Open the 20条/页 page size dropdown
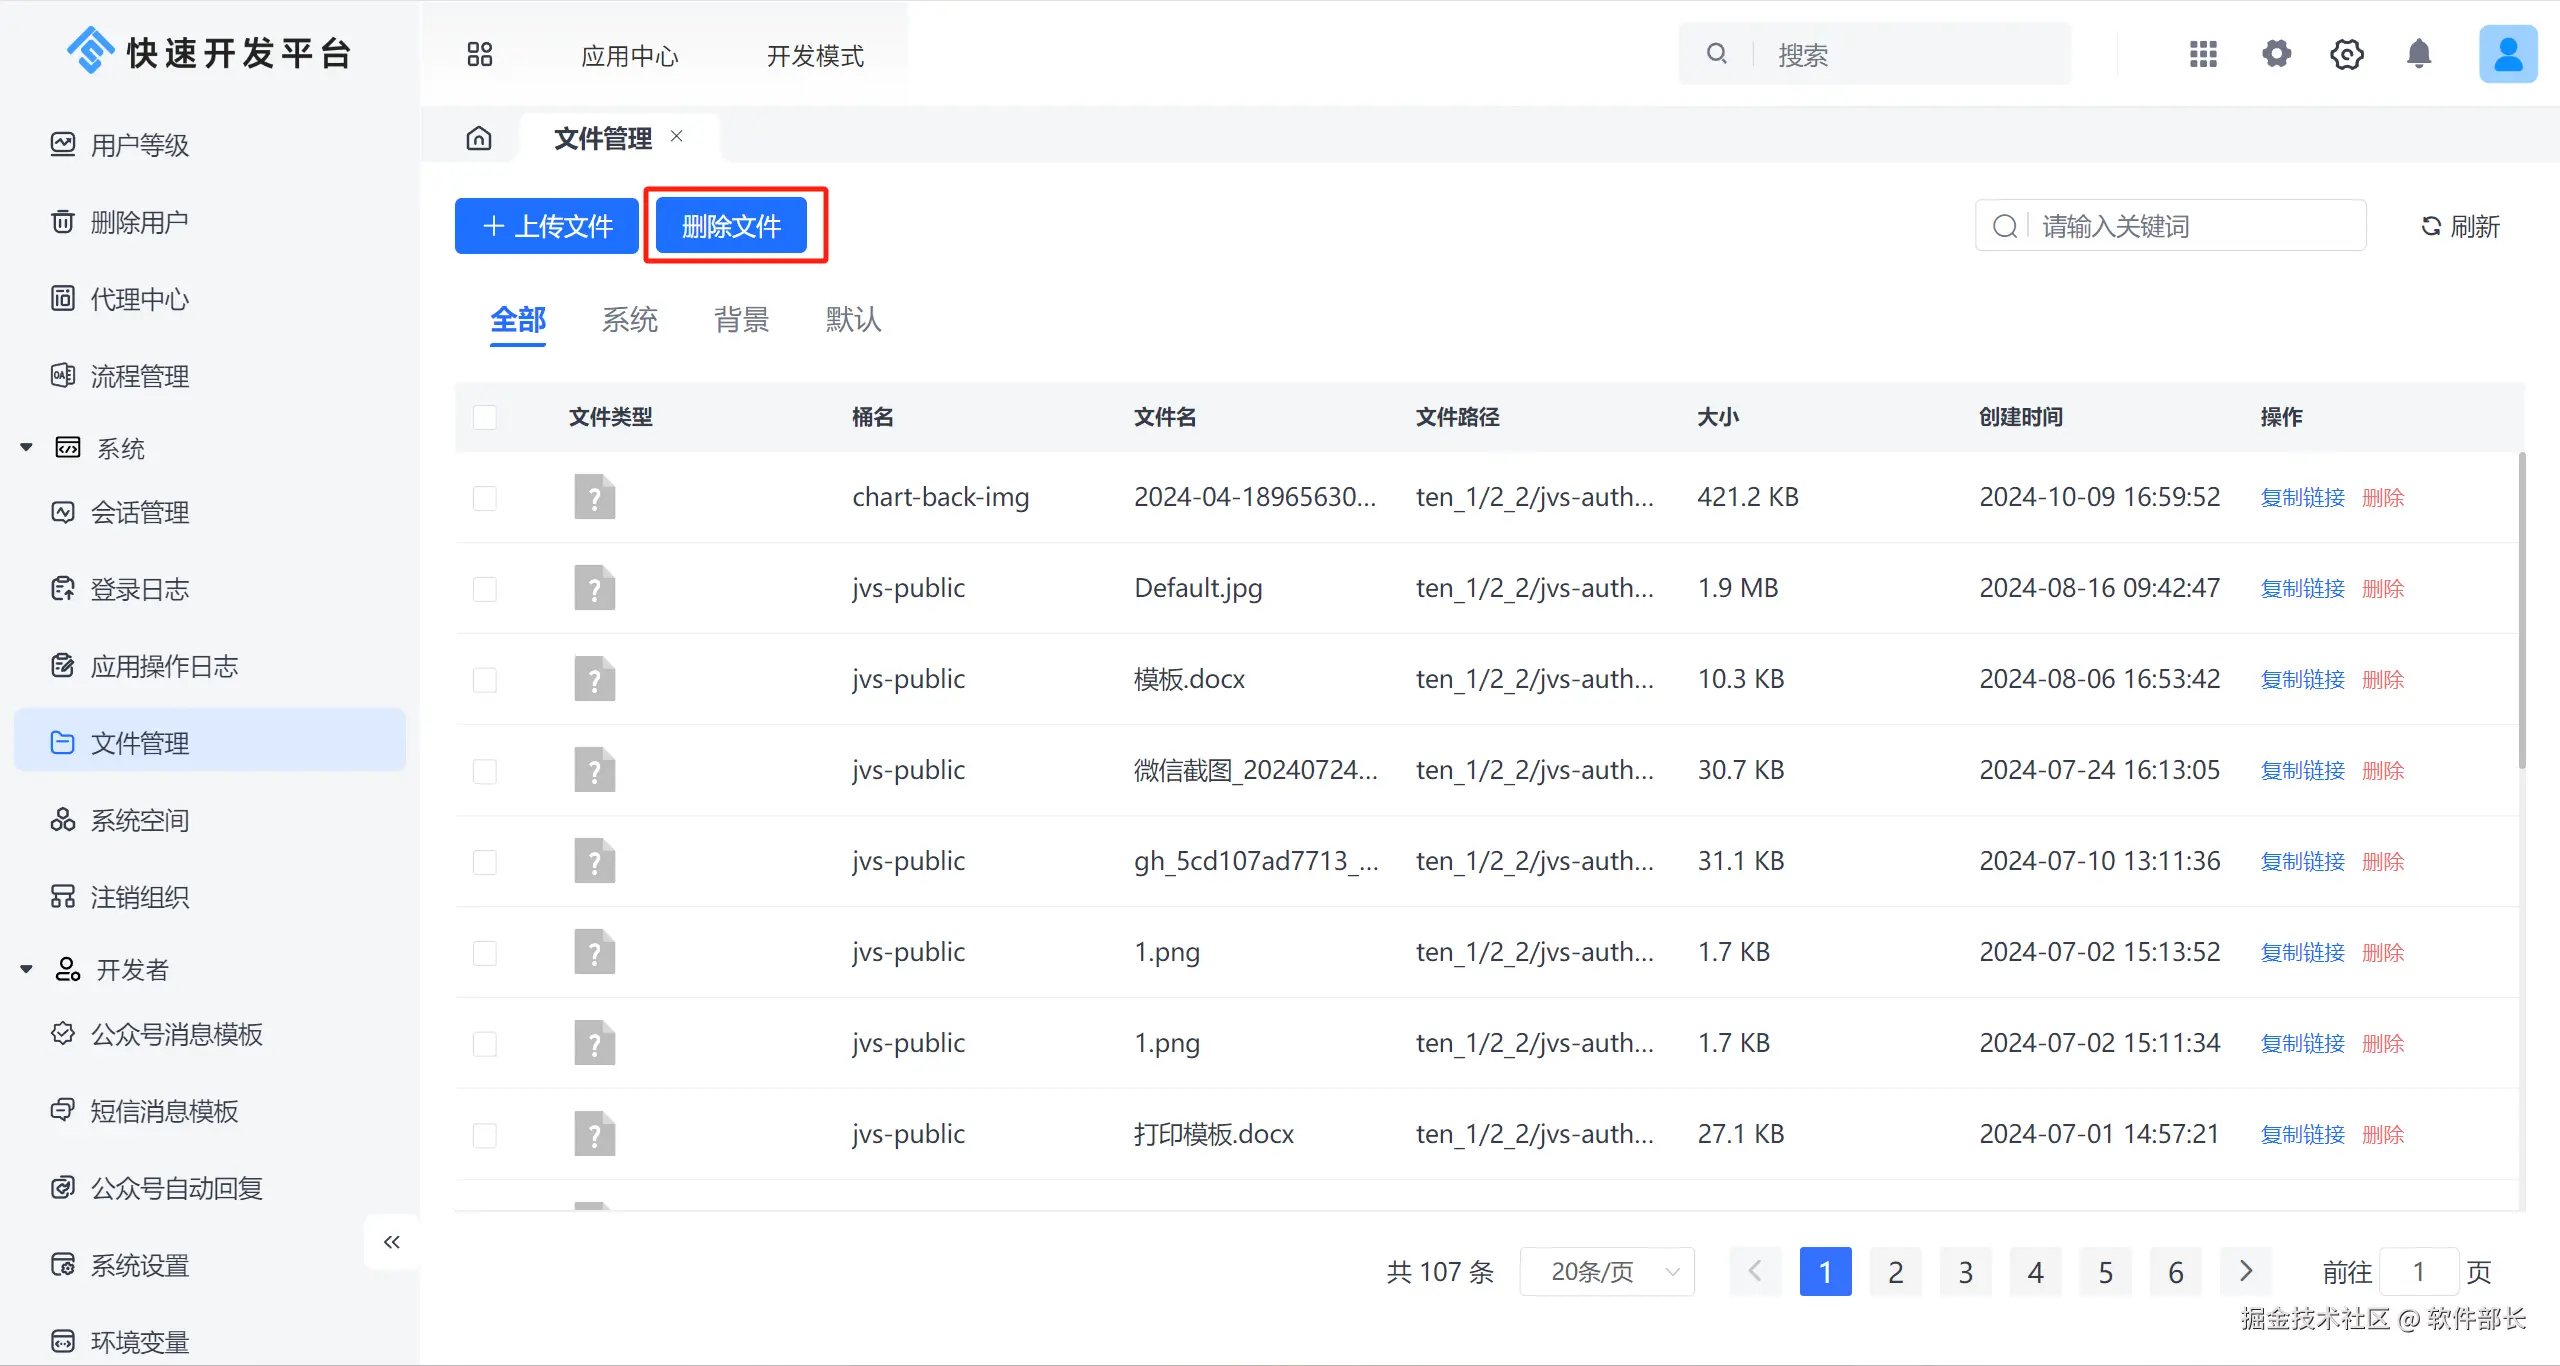 (x=1607, y=1271)
